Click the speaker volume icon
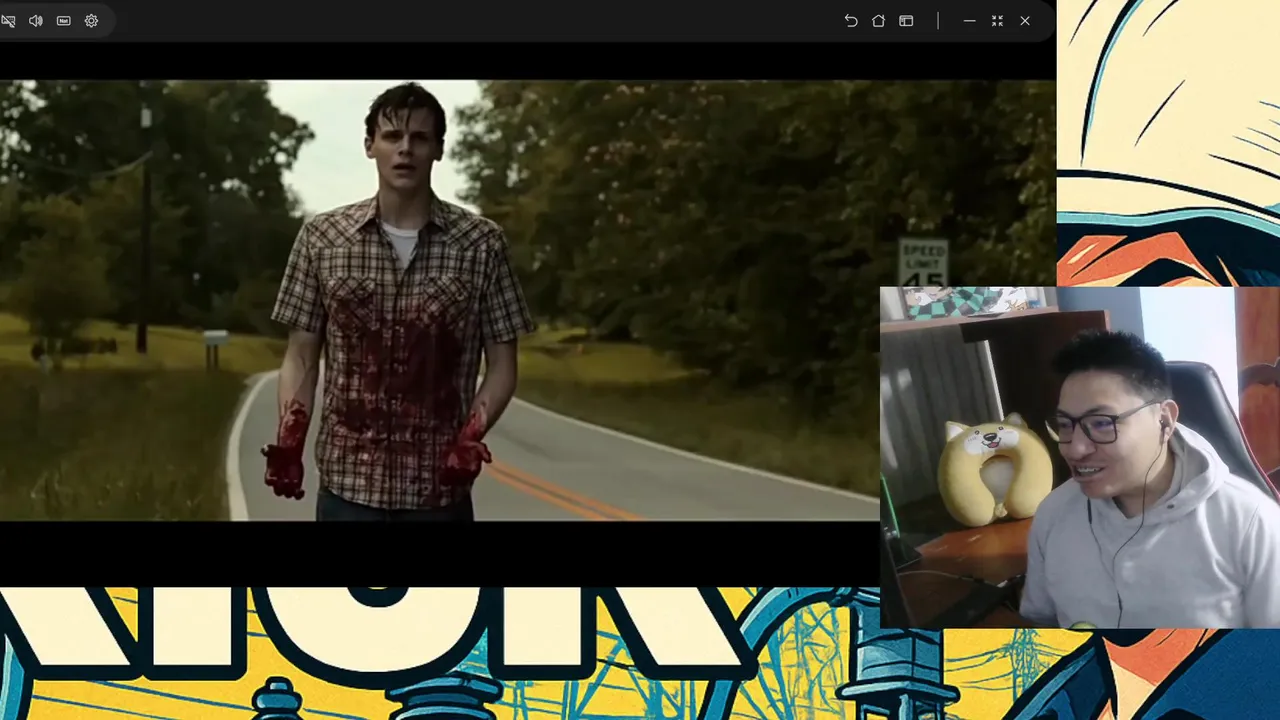The height and width of the screenshot is (720, 1280). [x=36, y=21]
